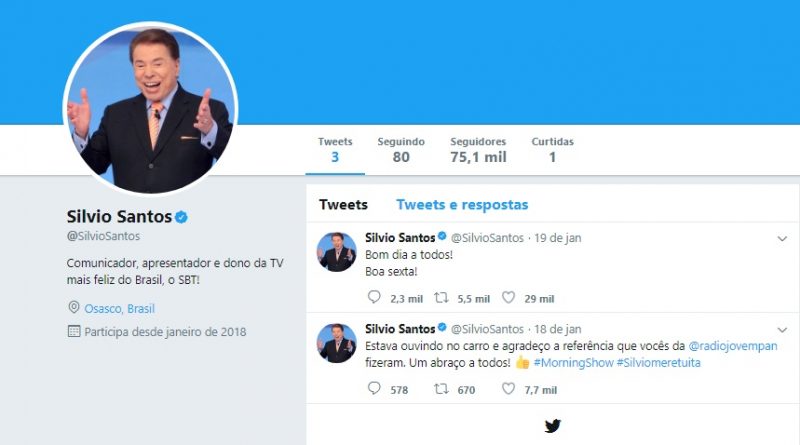Select the "Tweets" timeline tab
Image resolution: width=800 pixels, height=445 pixels.
coord(343,205)
